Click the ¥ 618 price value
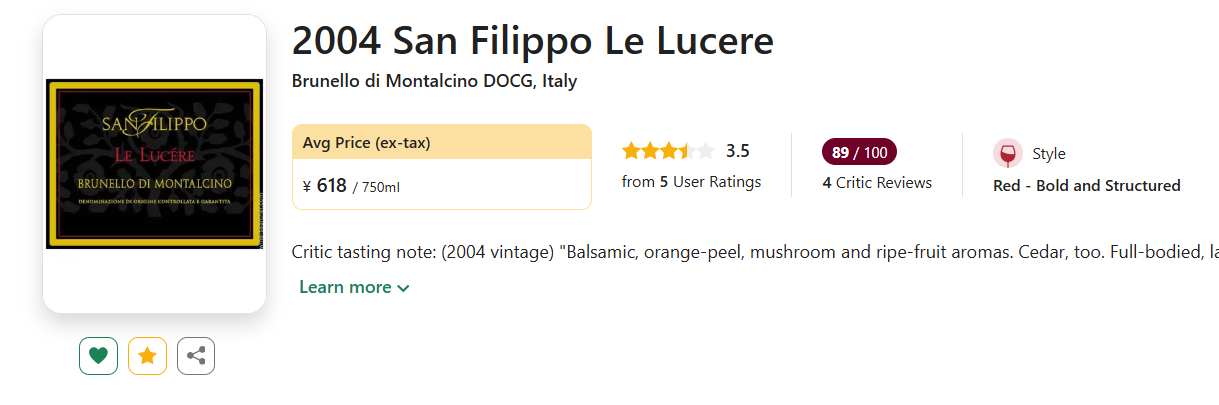 325,185
